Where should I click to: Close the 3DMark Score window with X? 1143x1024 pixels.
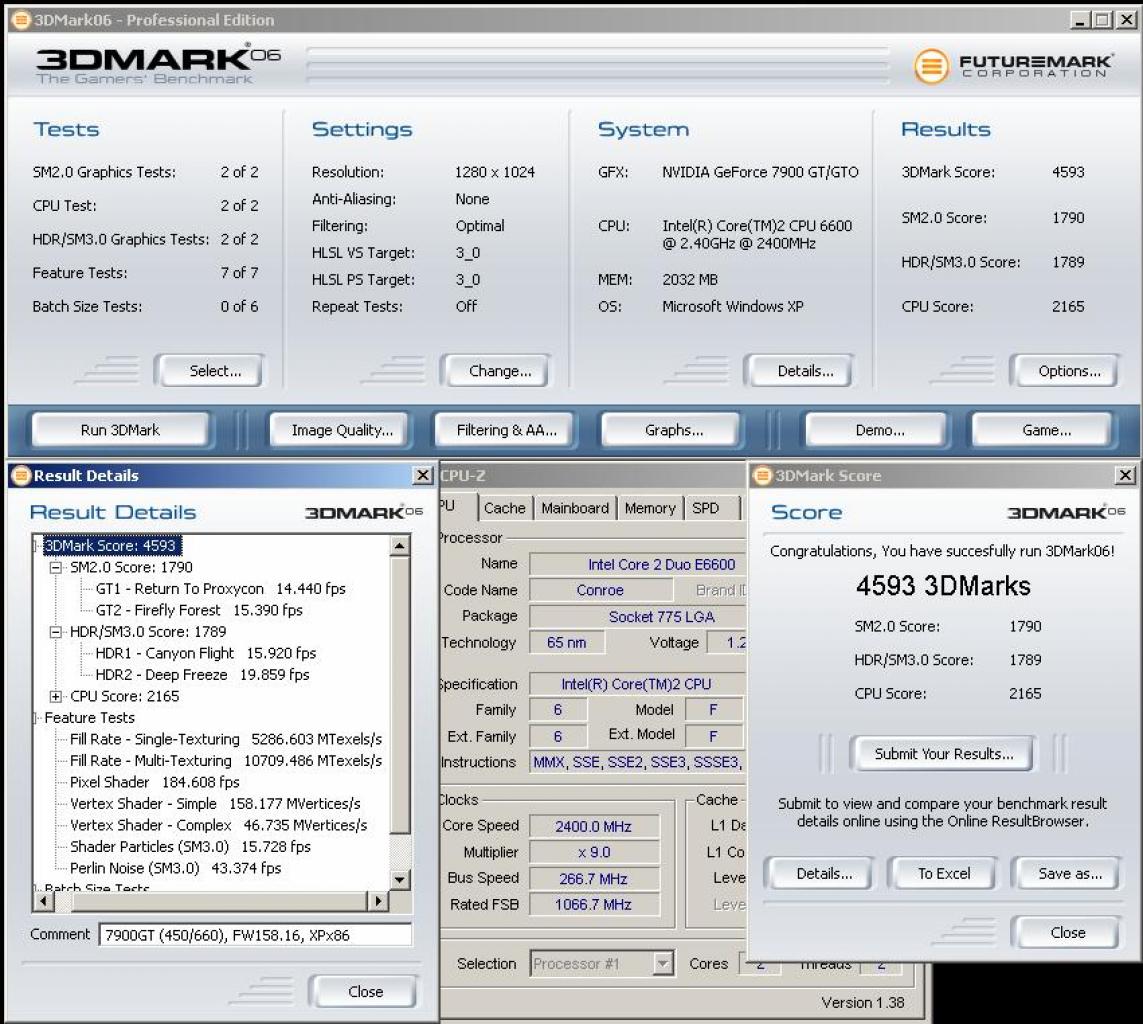pyautogui.click(x=1126, y=475)
